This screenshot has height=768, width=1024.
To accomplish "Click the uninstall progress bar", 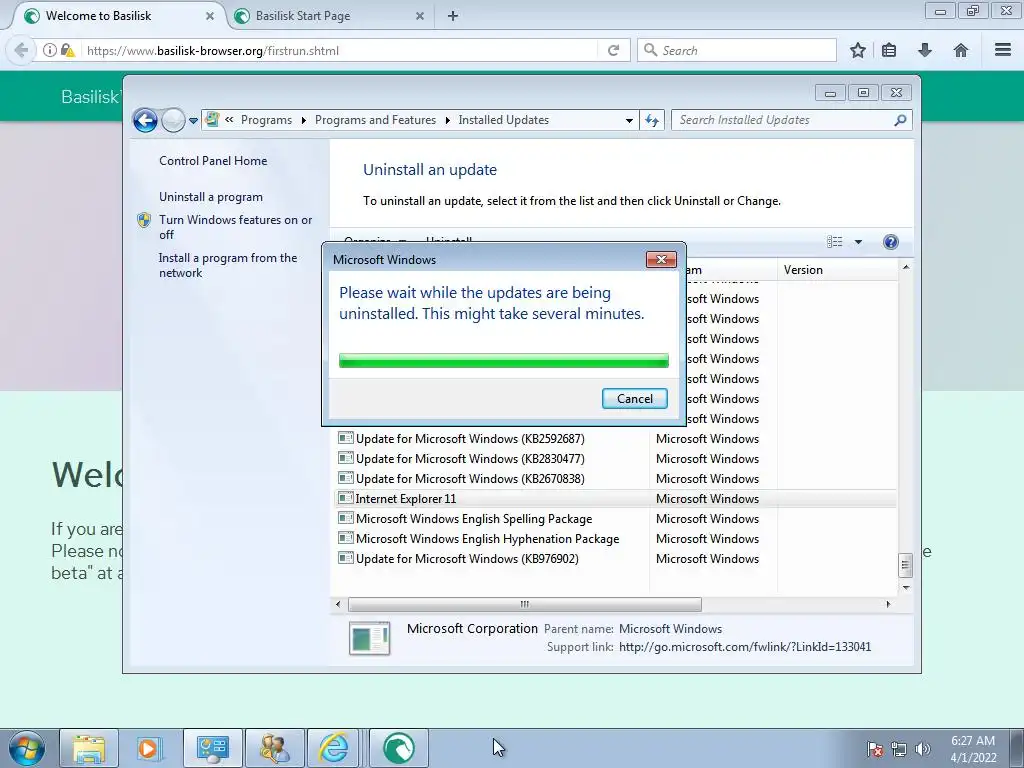I will (x=504, y=360).
